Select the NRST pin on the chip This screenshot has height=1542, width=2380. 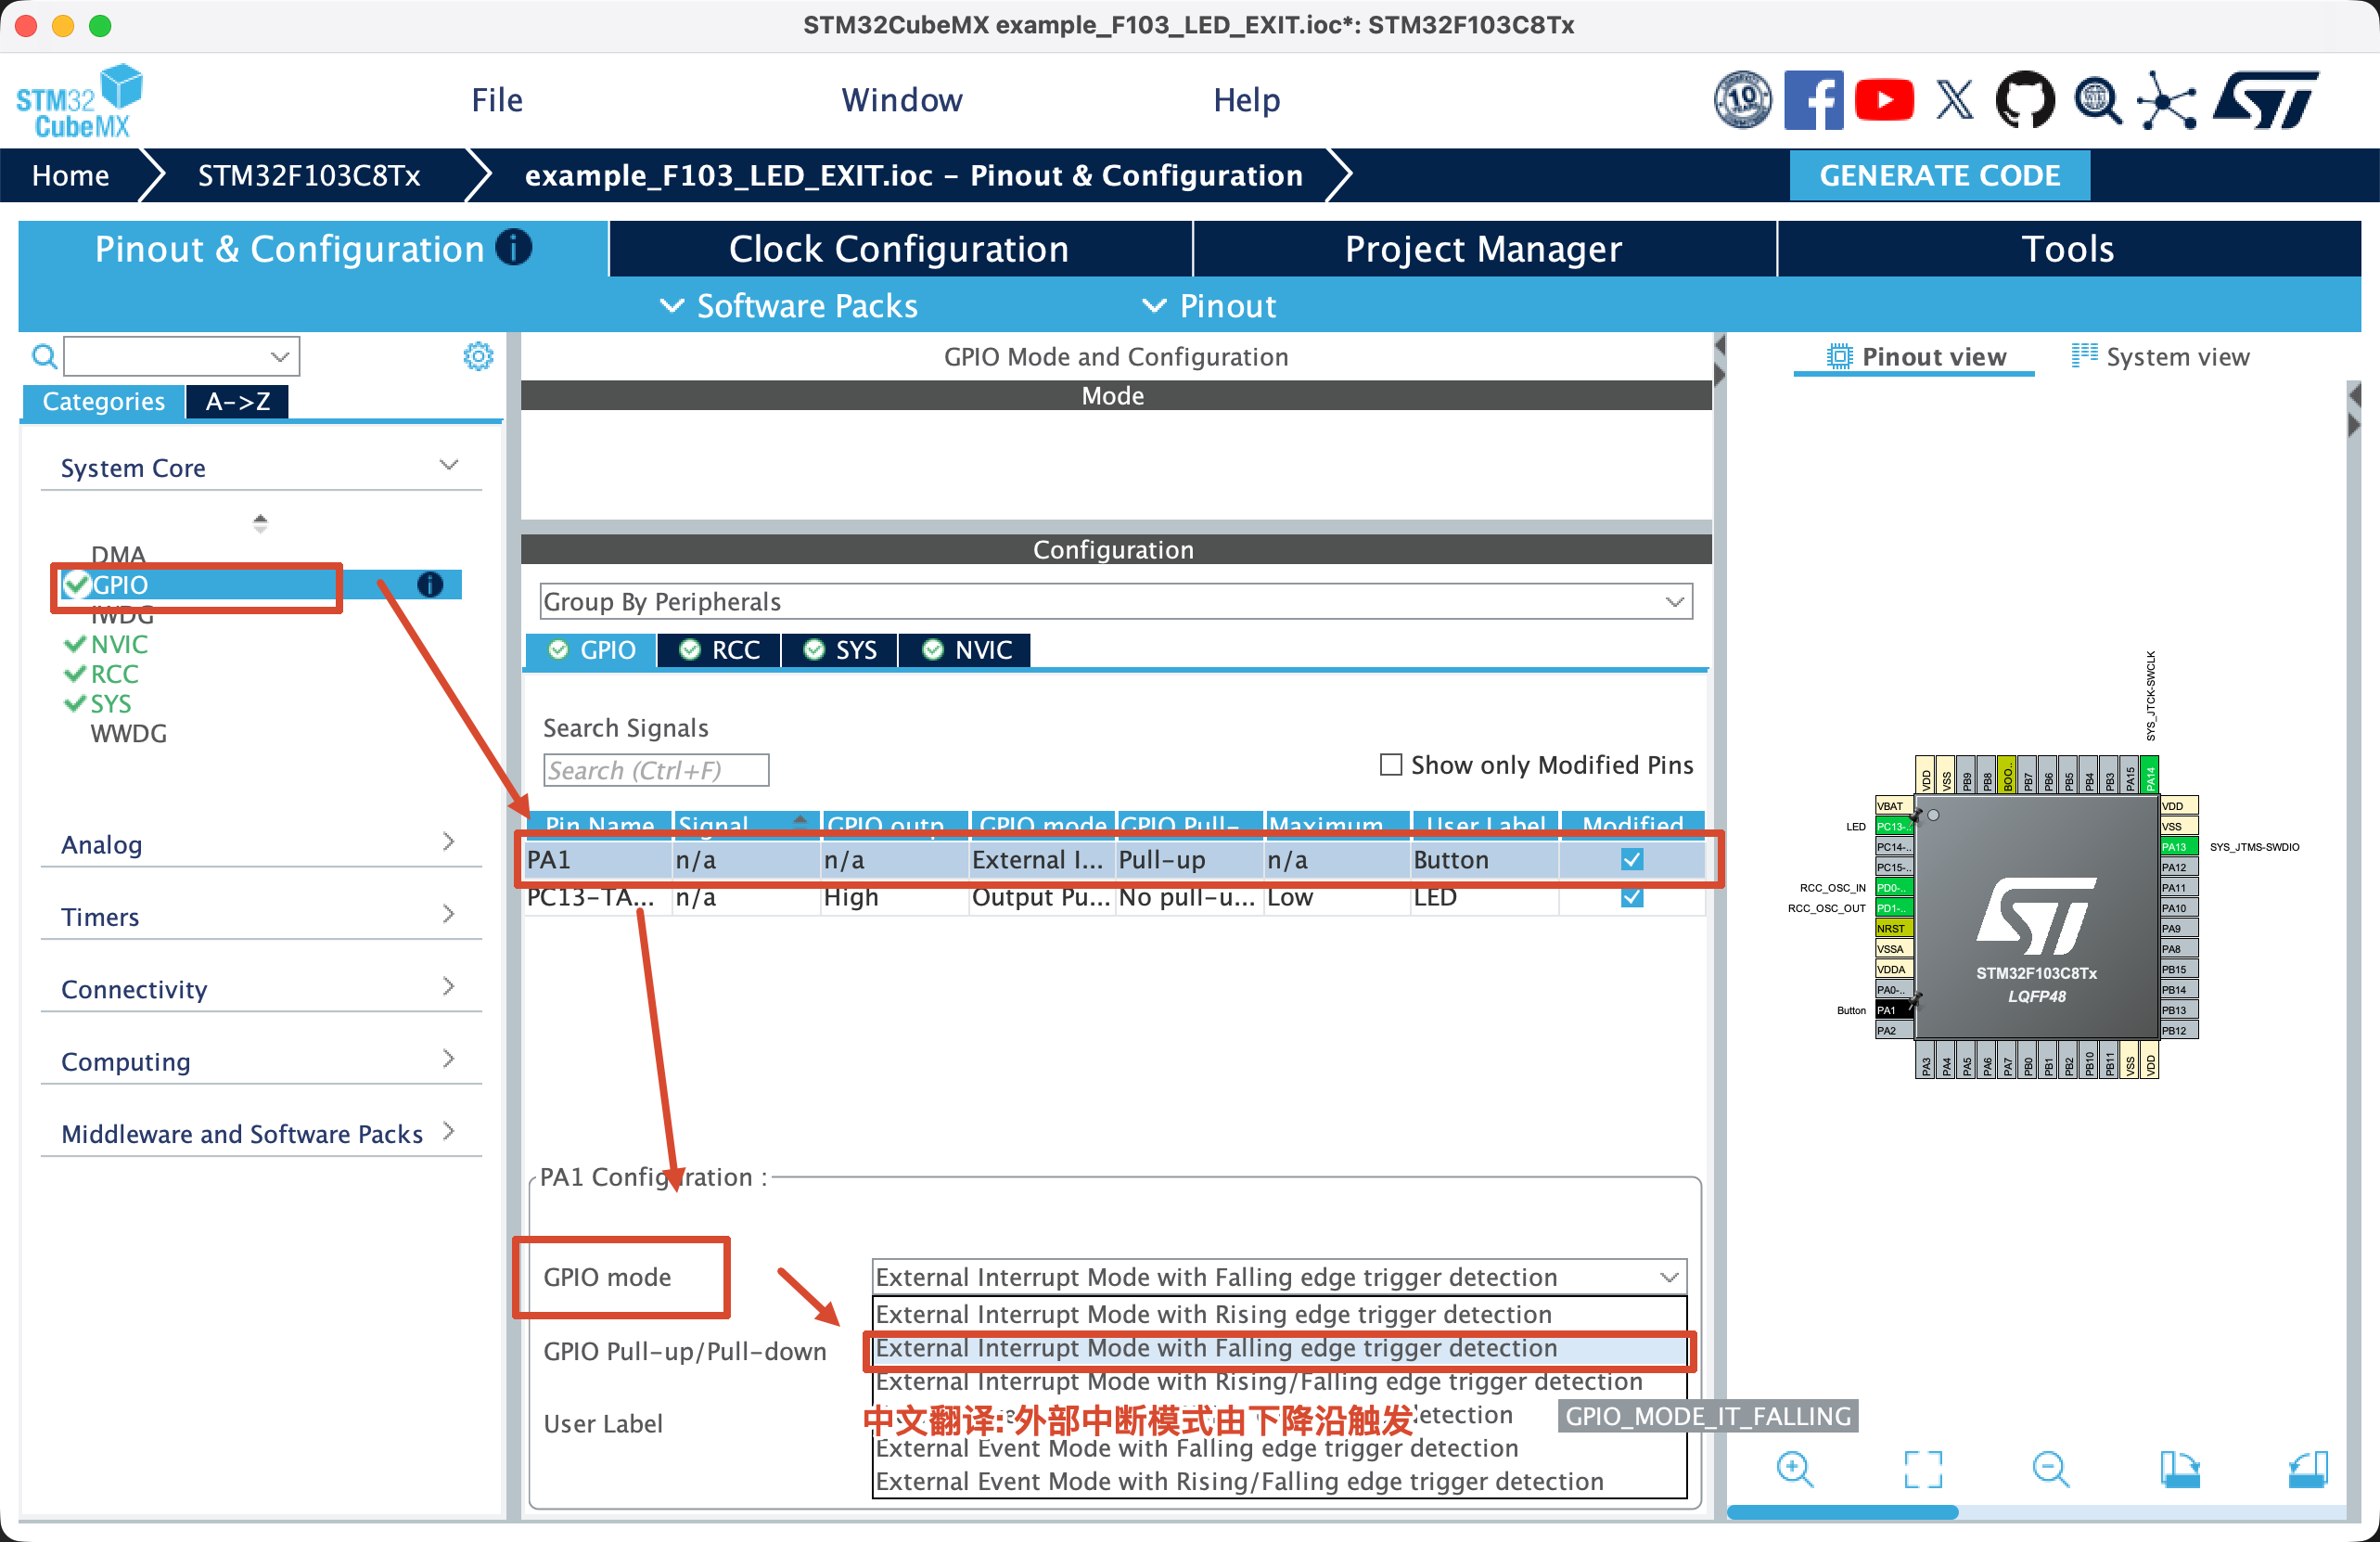coord(1893,928)
